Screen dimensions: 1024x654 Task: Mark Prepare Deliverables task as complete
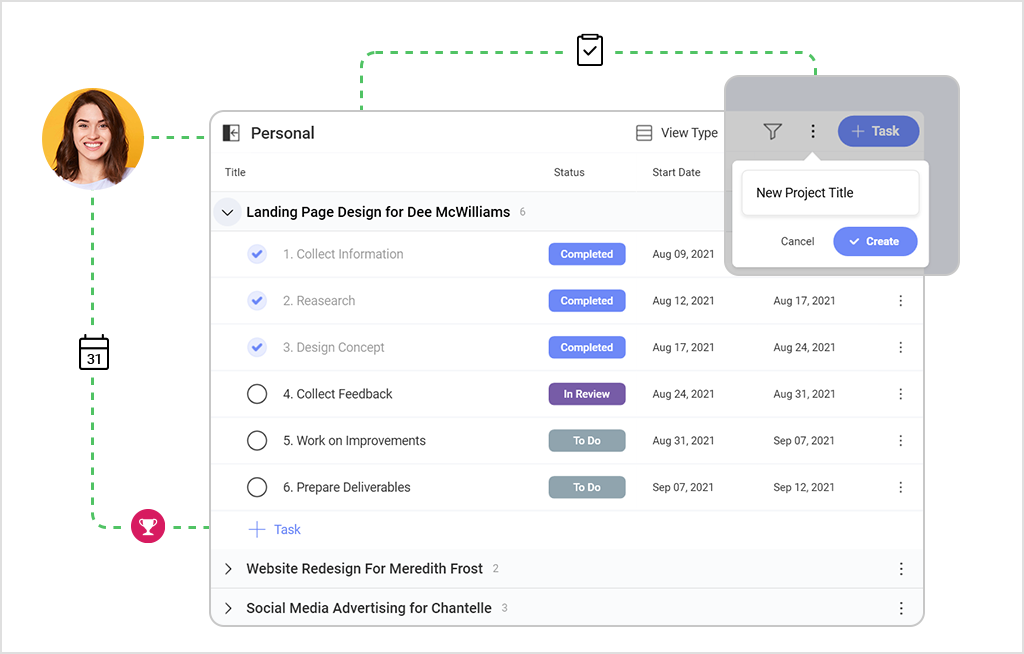pyautogui.click(x=257, y=487)
